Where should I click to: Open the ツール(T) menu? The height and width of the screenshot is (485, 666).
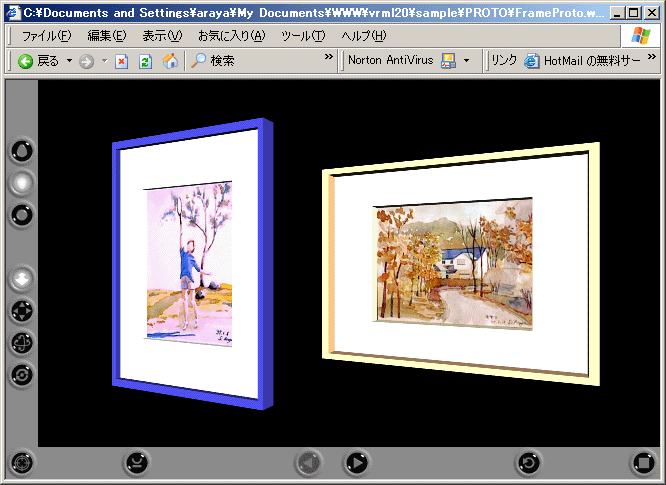click(303, 36)
